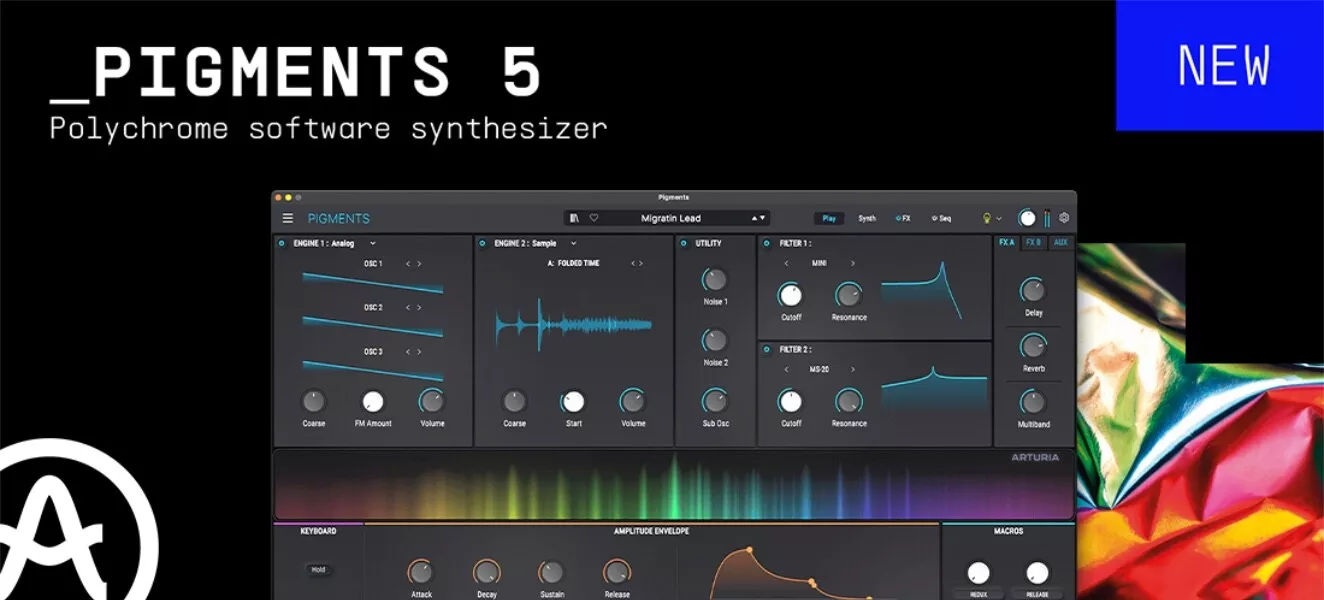Click the Reverb effect knob
1324x600 pixels.
1033,346
